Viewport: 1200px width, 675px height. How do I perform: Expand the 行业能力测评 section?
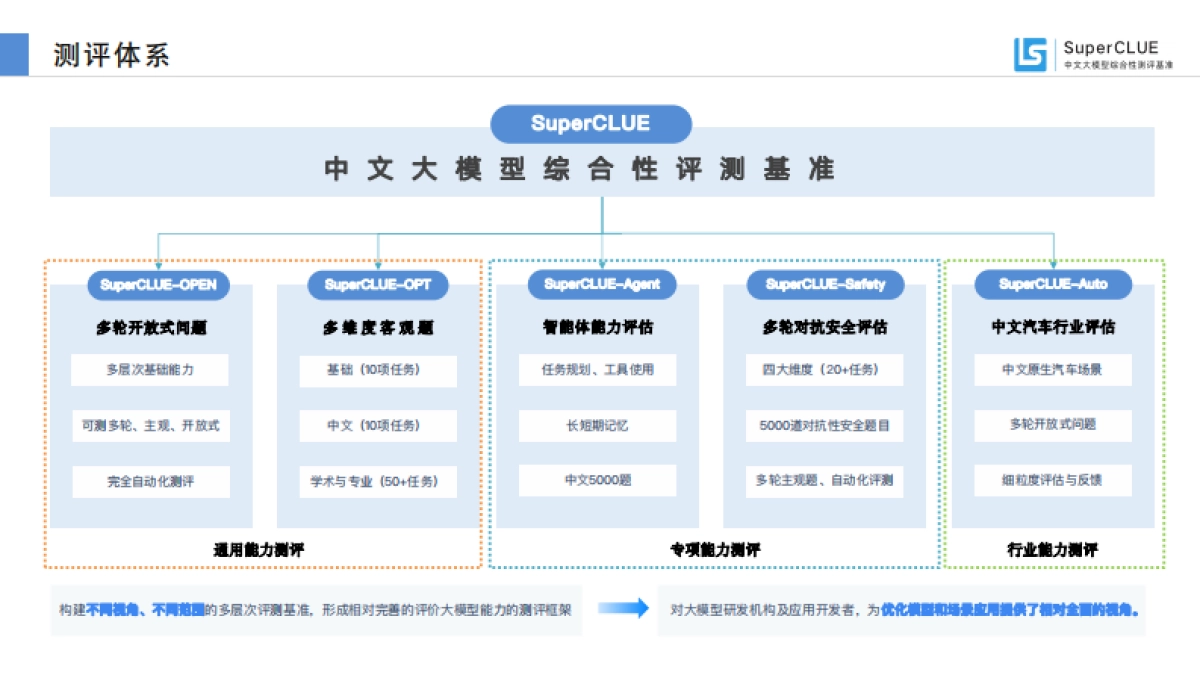tap(1052, 548)
